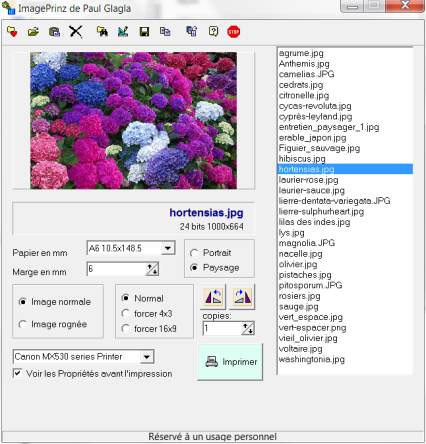The width and height of the screenshot is (426, 444).
Task: Click the floppy disk save icon
Action: (x=144, y=32)
